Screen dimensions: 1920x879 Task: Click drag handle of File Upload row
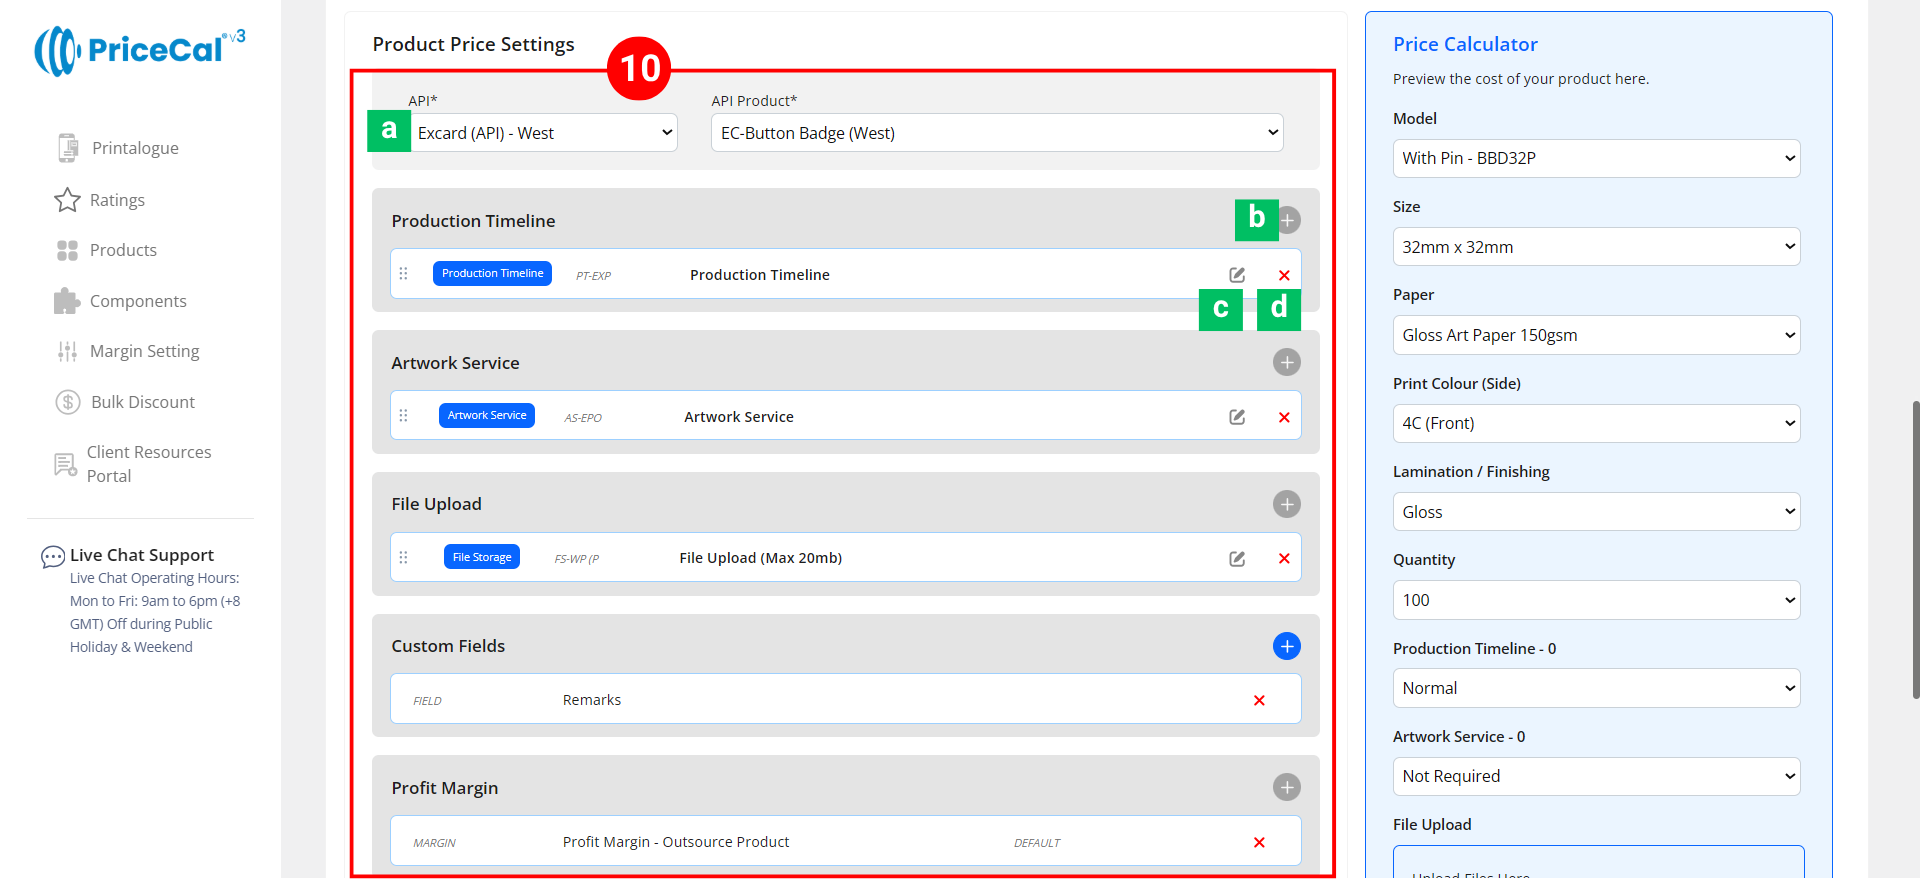pos(404,558)
